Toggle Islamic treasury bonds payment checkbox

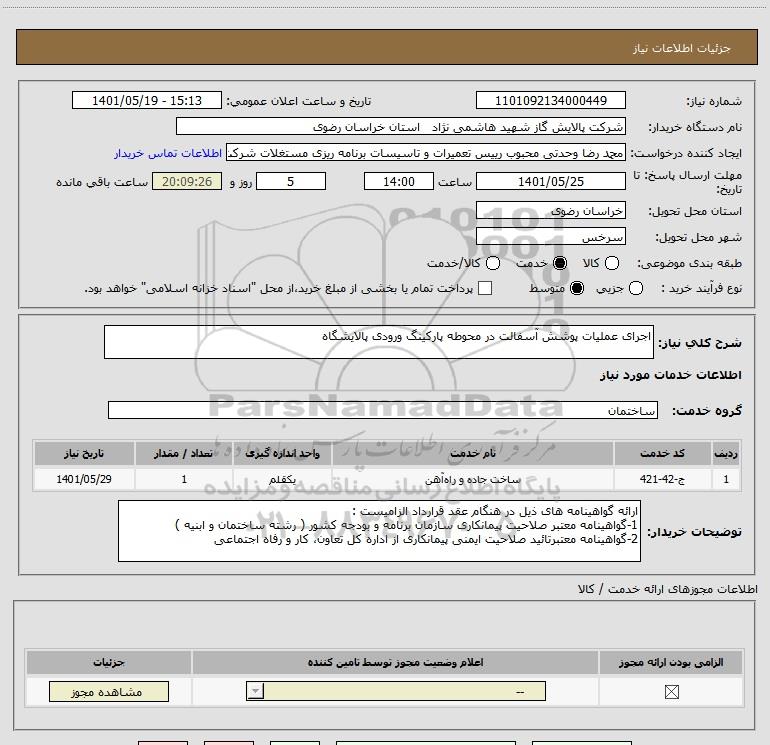click(485, 288)
